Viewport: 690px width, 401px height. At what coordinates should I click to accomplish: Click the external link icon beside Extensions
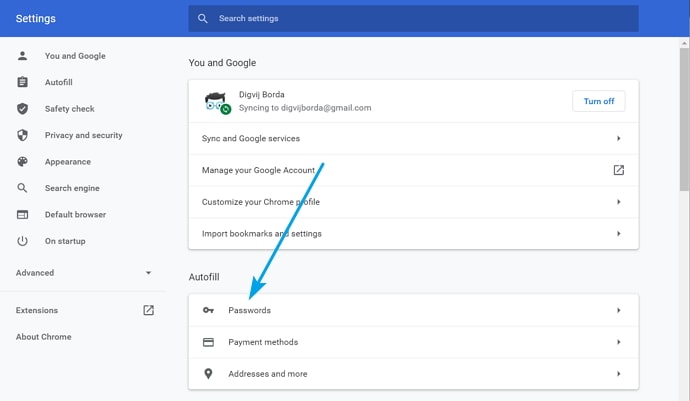point(148,310)
